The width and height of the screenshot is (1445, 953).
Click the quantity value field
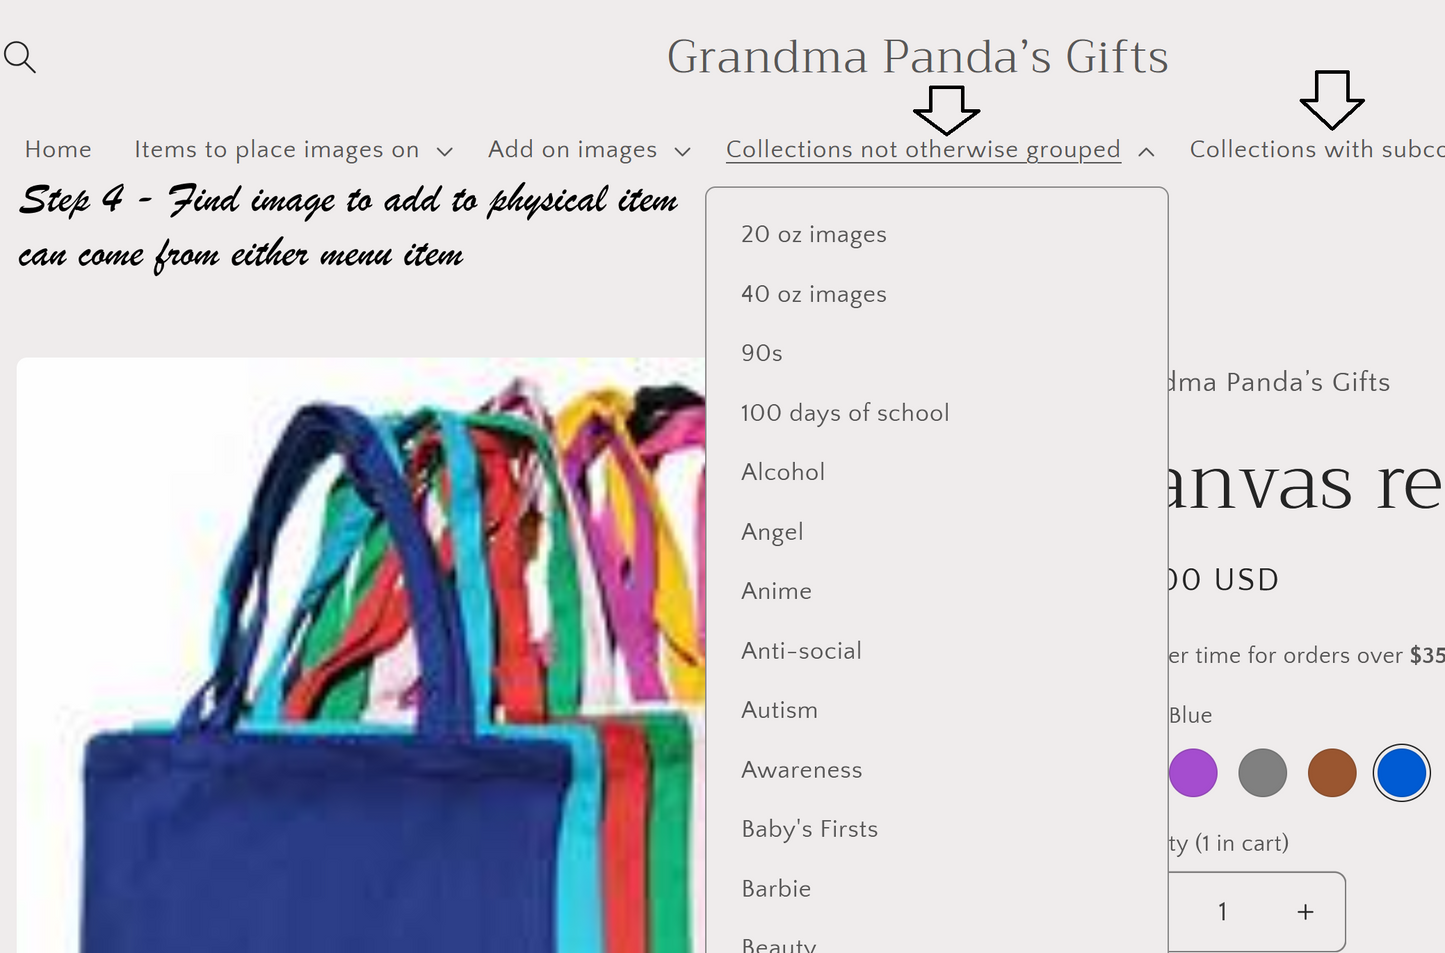(x=1222, y=912)
